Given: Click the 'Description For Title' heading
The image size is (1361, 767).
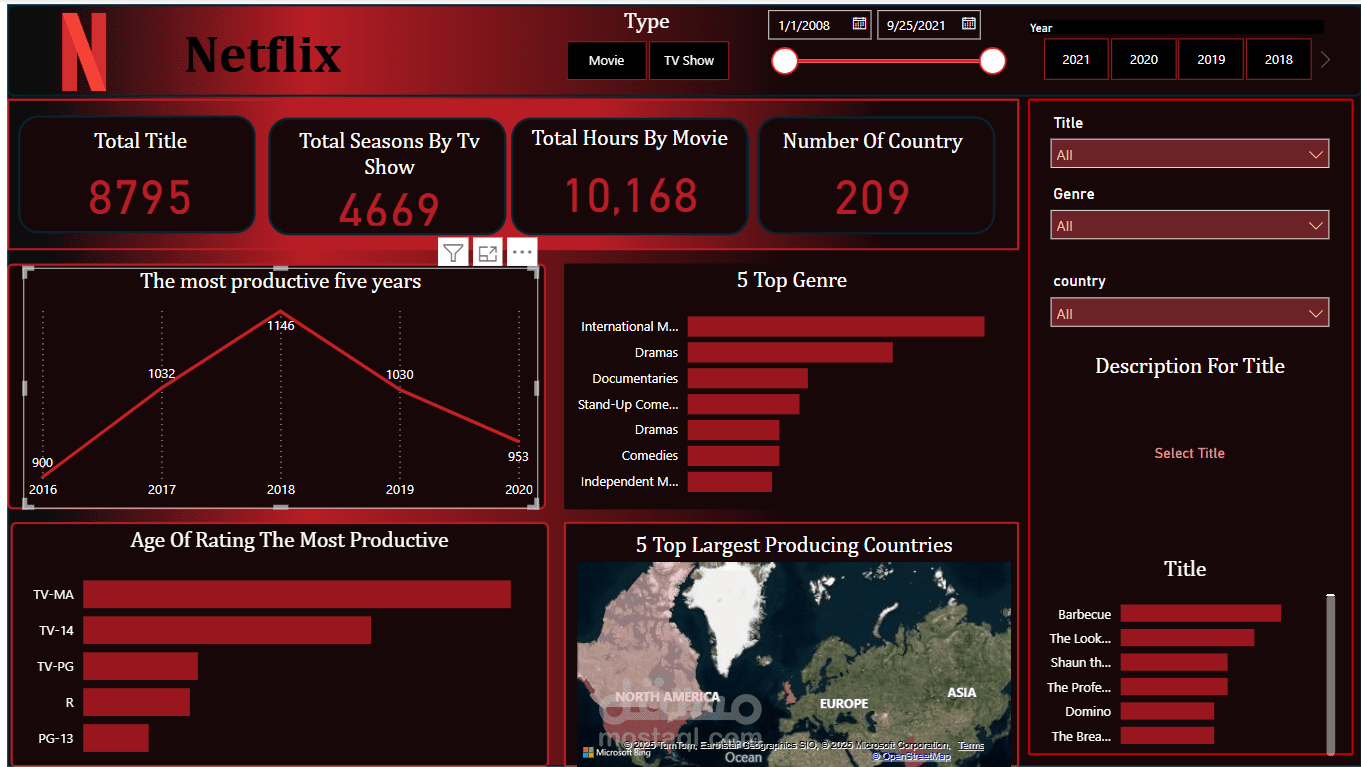Looking at the screenshot, I should [x=1190, y=366].
